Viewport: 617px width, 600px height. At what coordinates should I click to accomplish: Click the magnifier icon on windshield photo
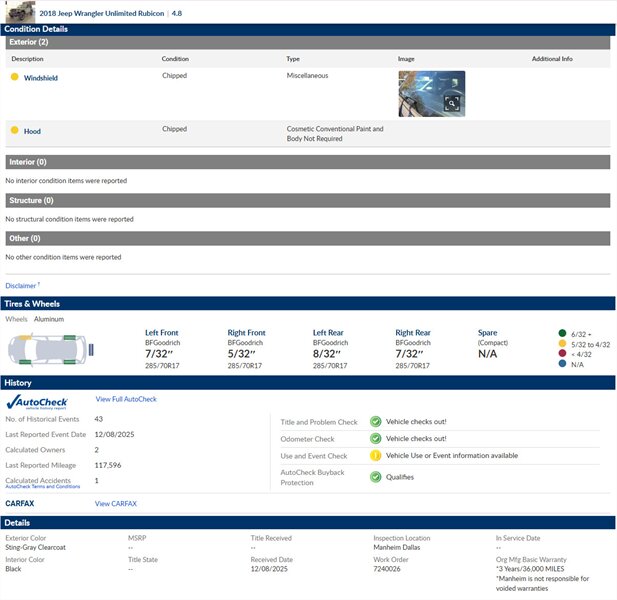click(452, 103)
